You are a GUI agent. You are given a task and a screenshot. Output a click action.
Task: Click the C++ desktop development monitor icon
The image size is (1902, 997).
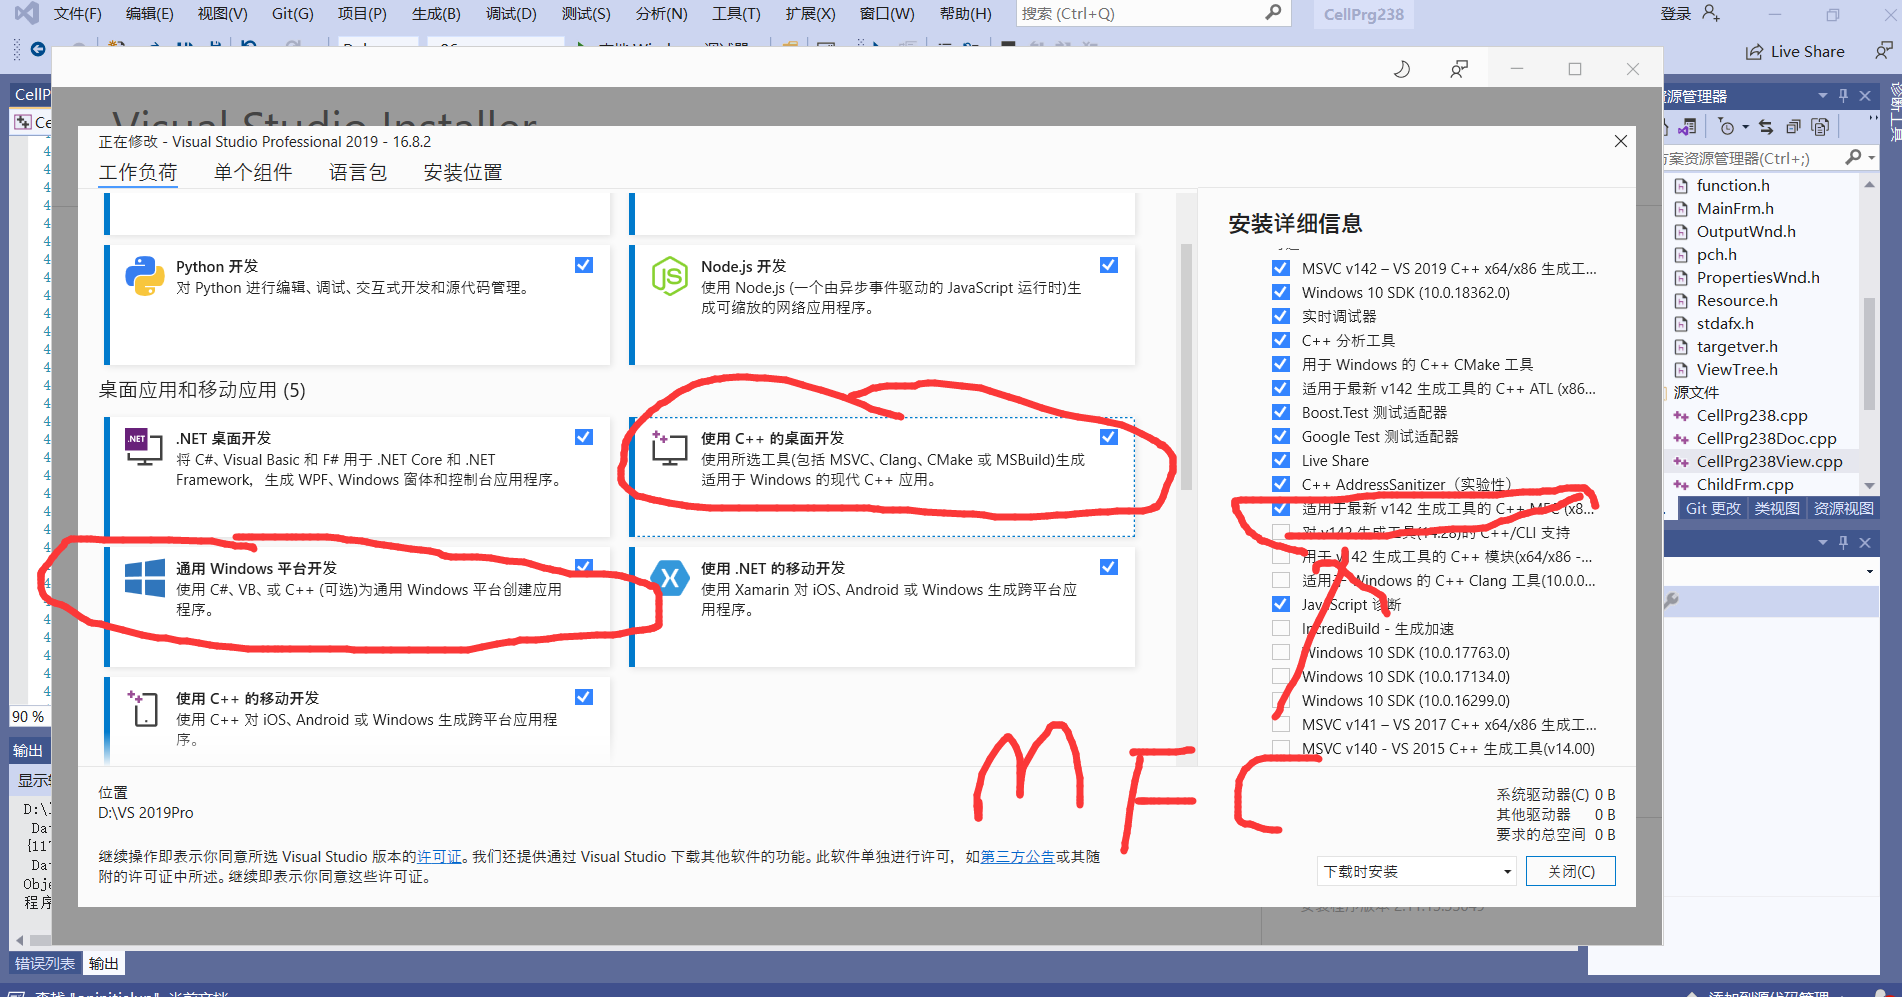(669, 447)
